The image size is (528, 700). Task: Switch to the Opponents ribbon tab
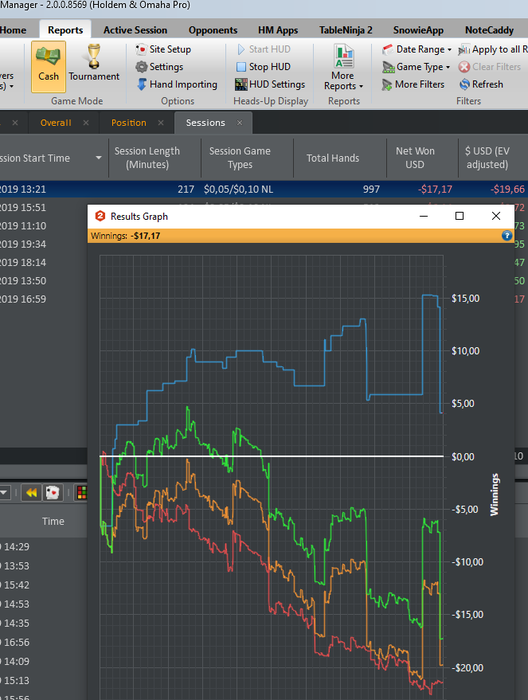(x=212, y=30)
